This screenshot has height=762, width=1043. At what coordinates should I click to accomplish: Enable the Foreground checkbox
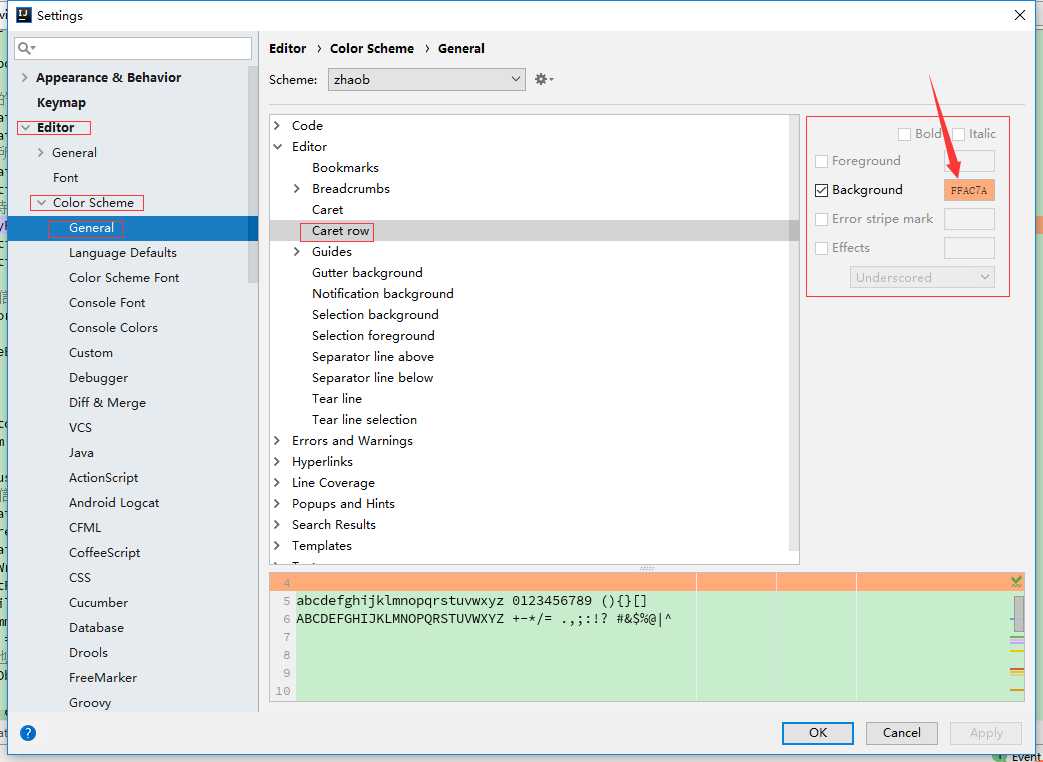click(x=821, y=161)
